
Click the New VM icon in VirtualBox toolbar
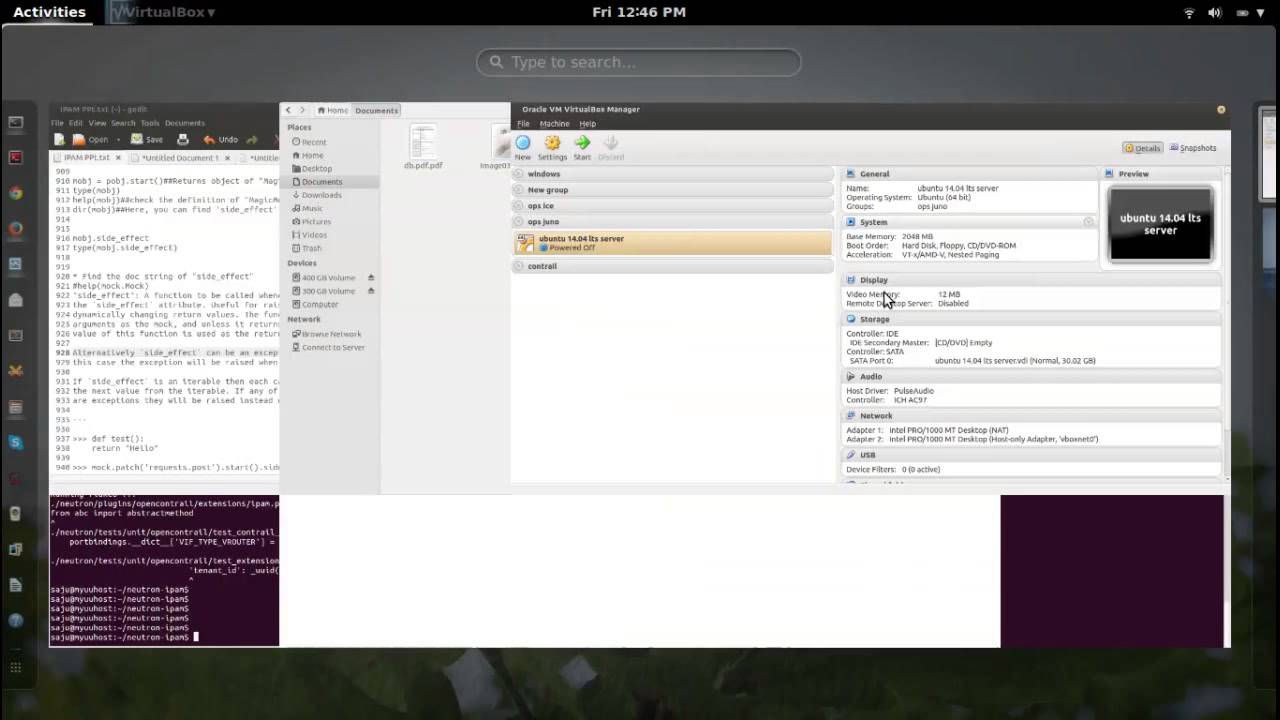[x=522, y=143]
